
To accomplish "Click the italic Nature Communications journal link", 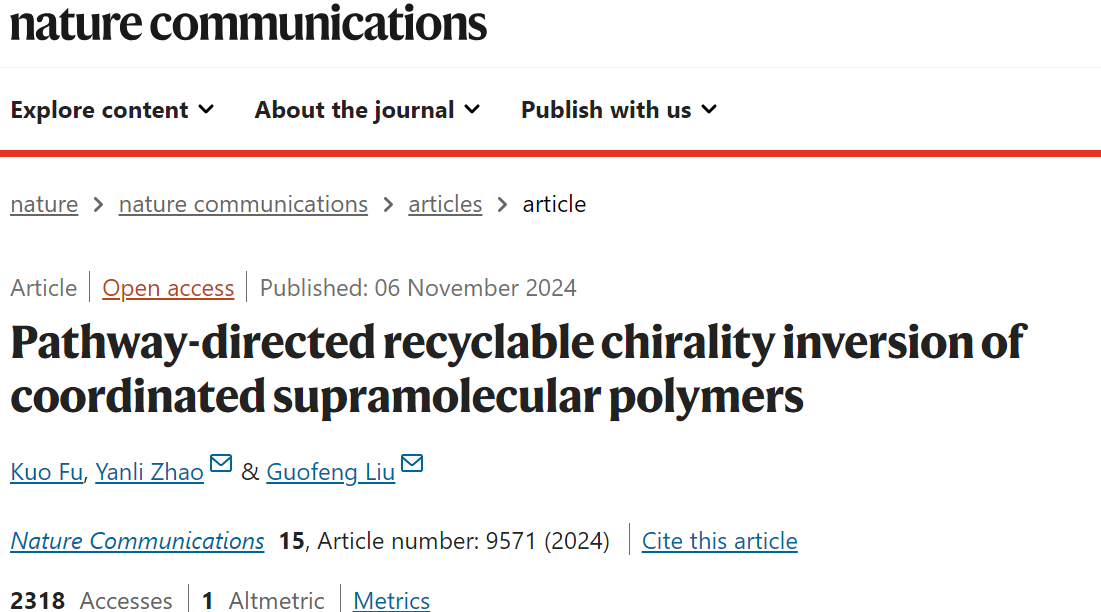I will pyautogui.click(x=138, y=541).
